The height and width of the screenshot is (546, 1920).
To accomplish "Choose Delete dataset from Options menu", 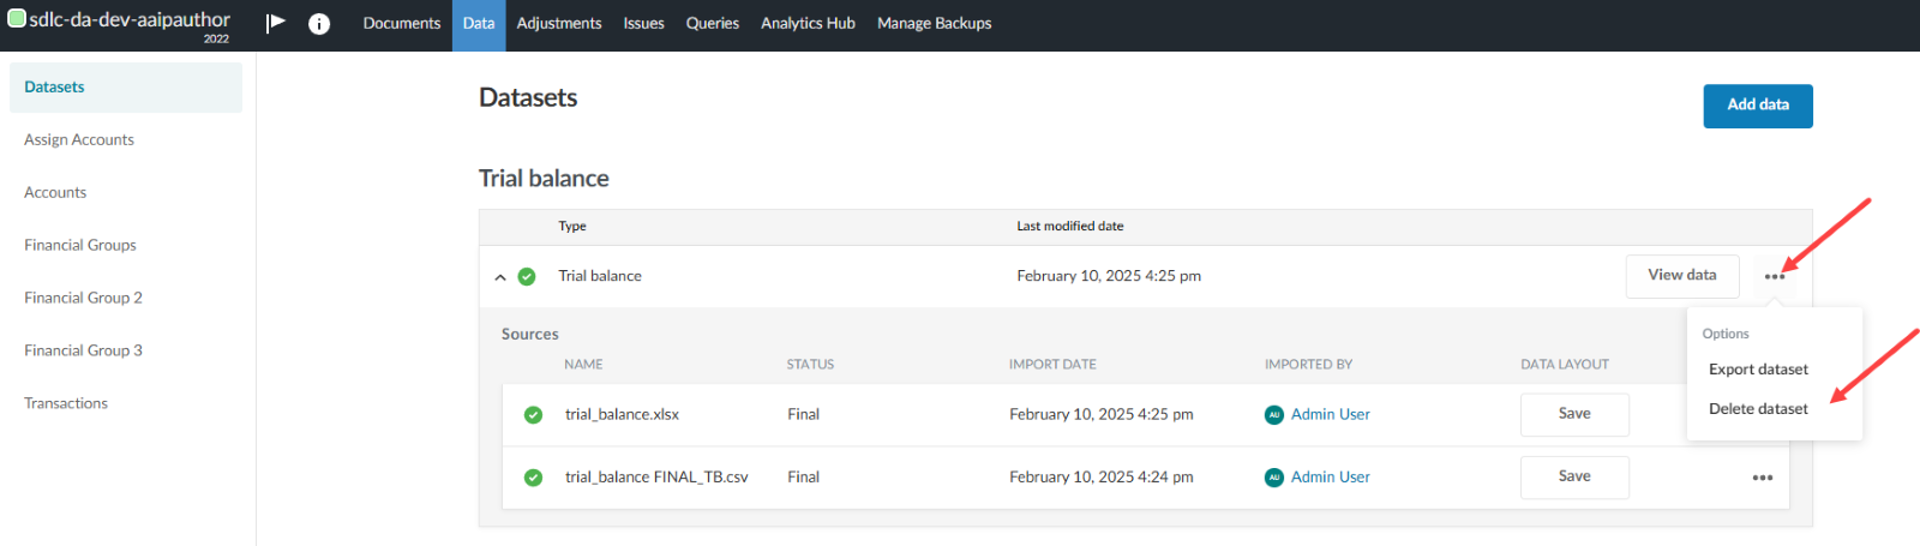I will point(1758,409).
